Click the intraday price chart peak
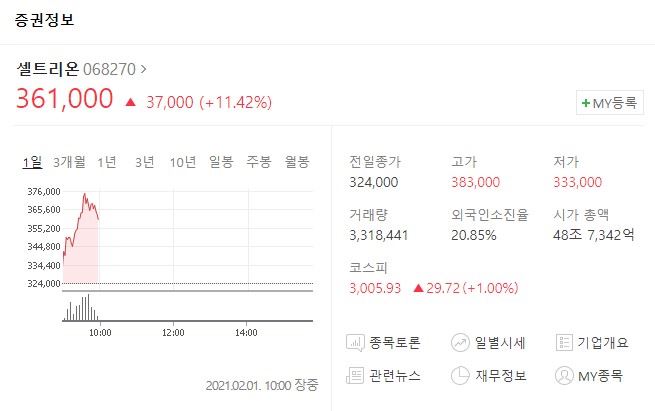 coord(85,194)
